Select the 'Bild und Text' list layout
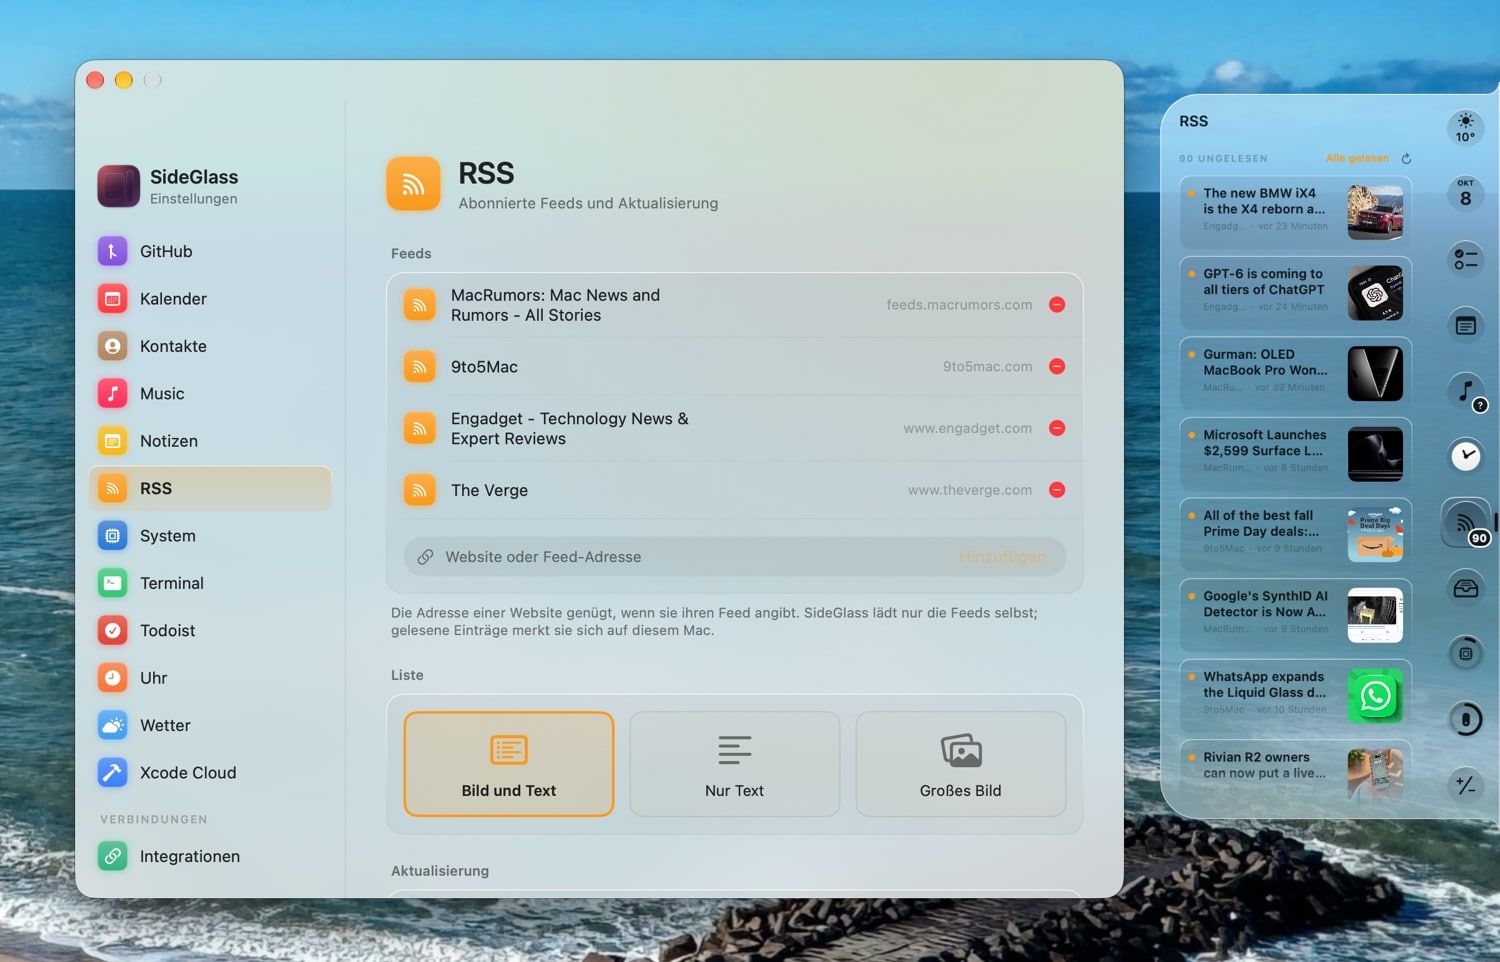The height and width of the screenshot is (962, 1500). click(509, 764)
